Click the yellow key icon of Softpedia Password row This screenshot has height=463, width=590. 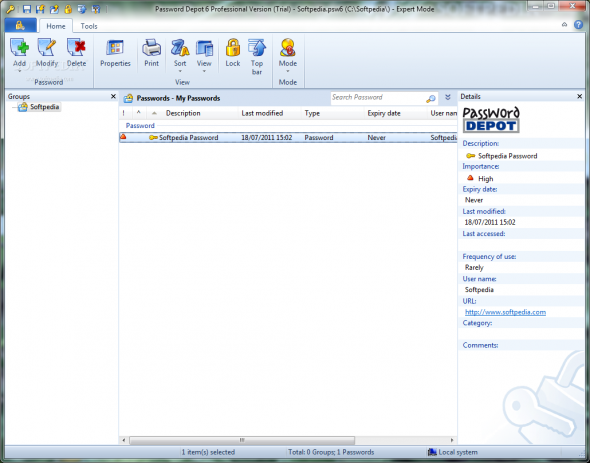pyautogui.click(x=153, y=137)
